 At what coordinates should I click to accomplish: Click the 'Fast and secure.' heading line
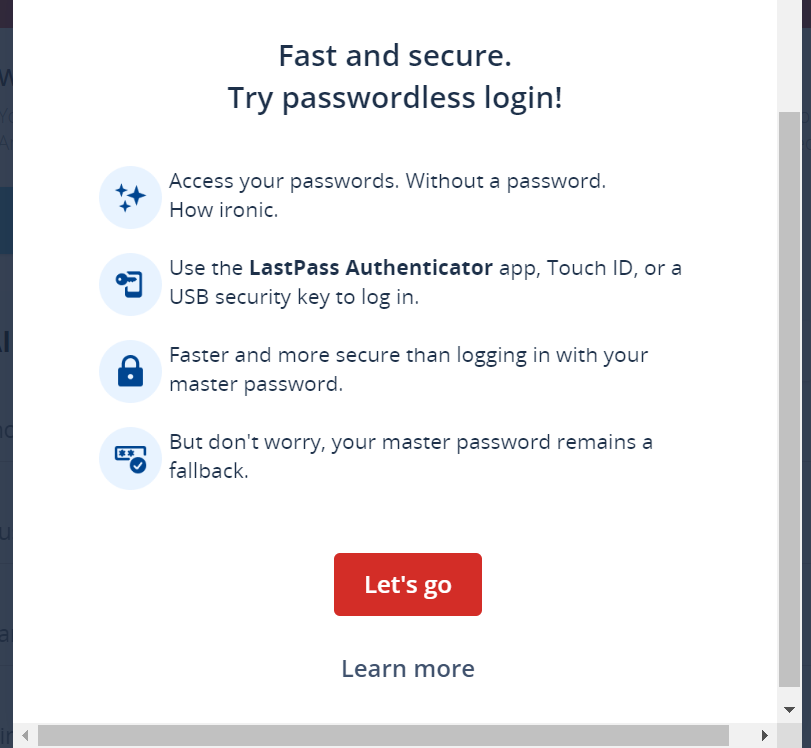click(x=395, y=56)
